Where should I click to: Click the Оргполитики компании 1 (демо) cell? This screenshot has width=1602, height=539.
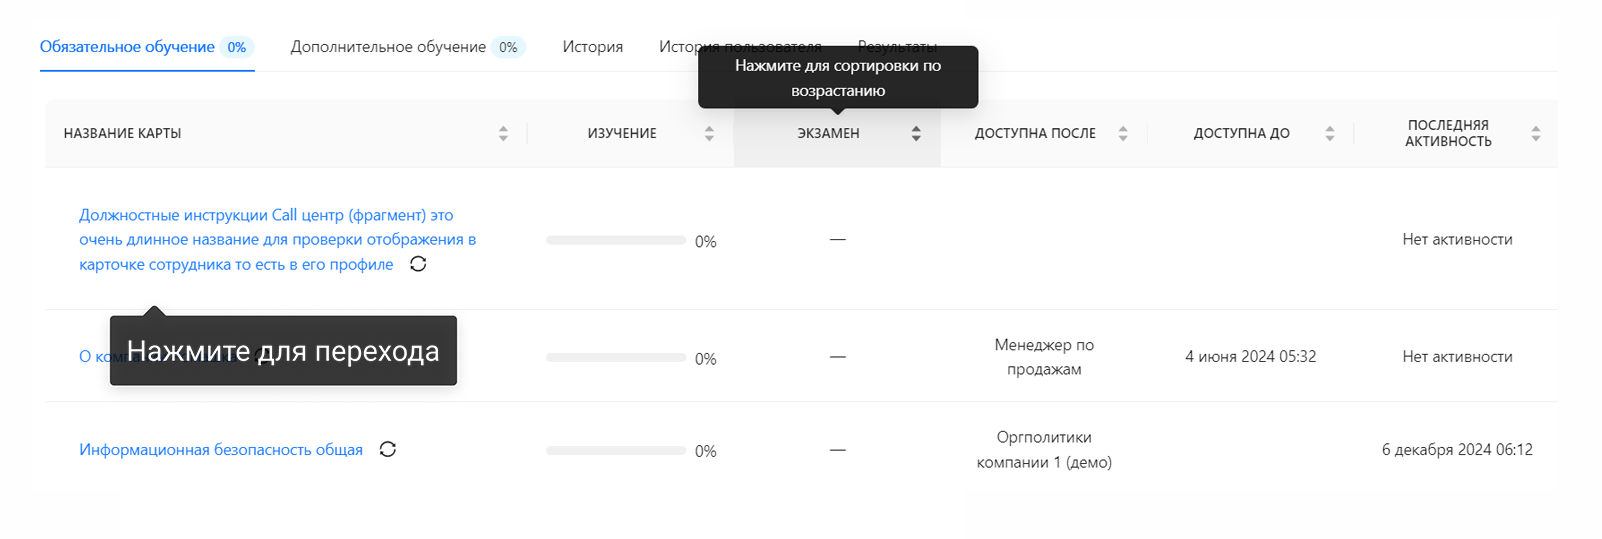[x=1044, y=449]
